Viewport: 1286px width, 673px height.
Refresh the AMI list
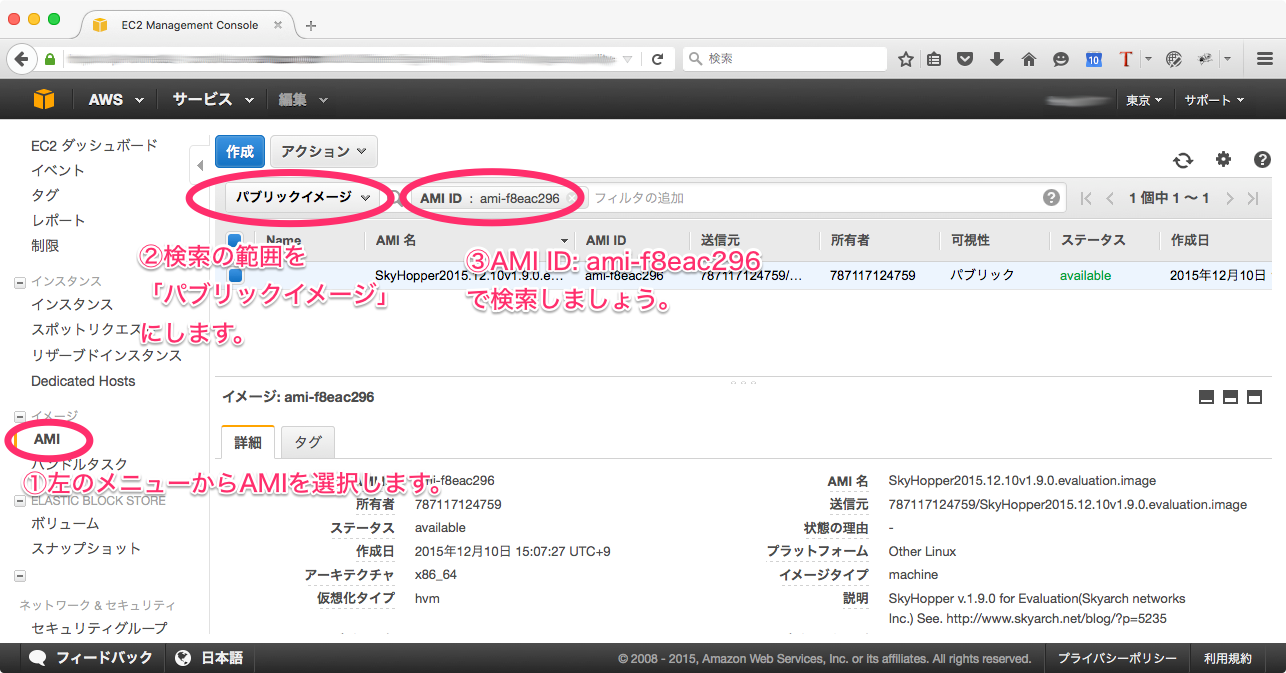click(x=1183, y=160)
